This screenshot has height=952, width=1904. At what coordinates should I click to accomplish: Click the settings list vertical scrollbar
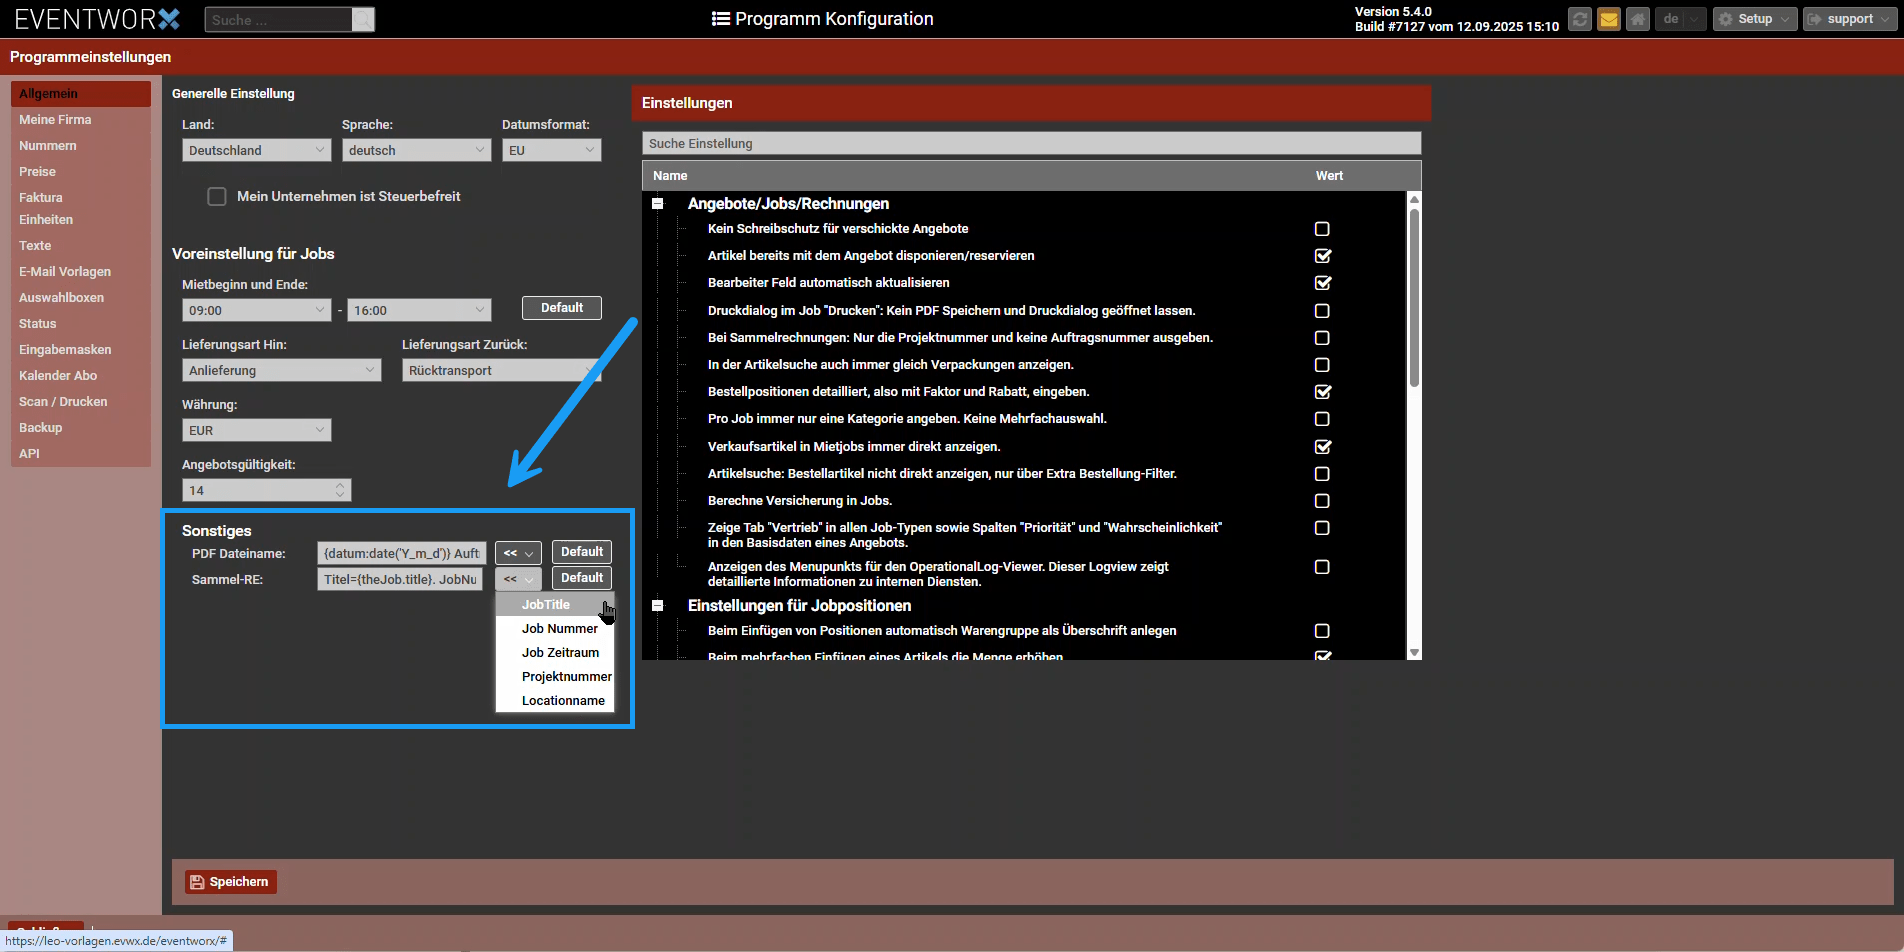1414,300
